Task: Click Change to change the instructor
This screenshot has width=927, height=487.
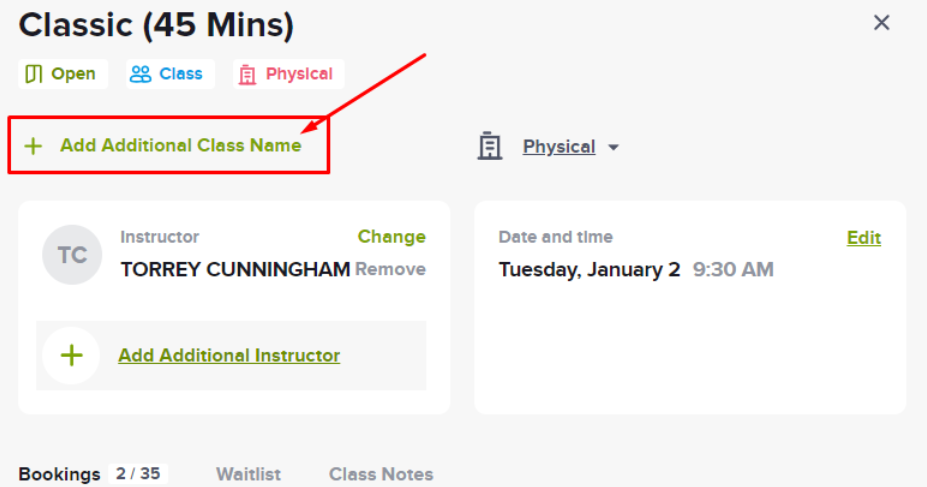Action: tap(391, 236)
